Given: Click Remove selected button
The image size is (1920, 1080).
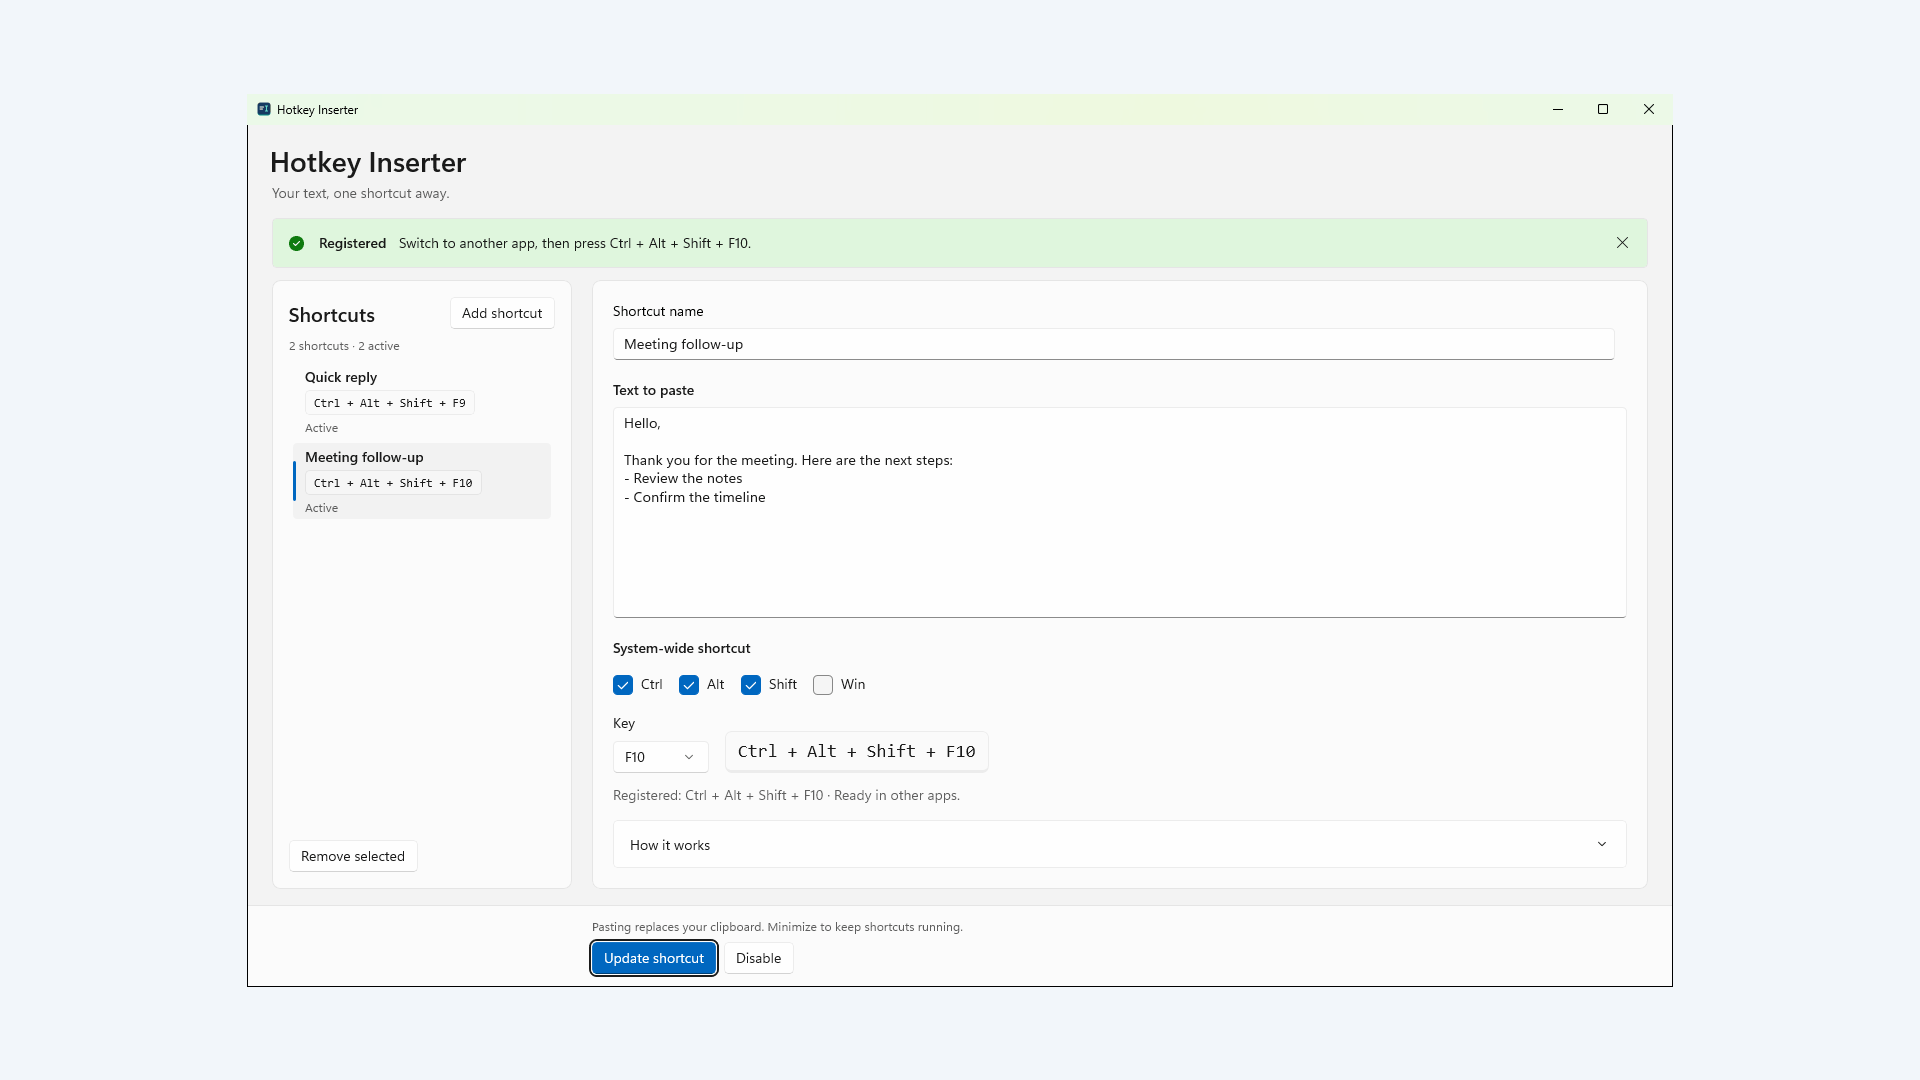Looking at the screenshot, I should [x=353, y=856].
